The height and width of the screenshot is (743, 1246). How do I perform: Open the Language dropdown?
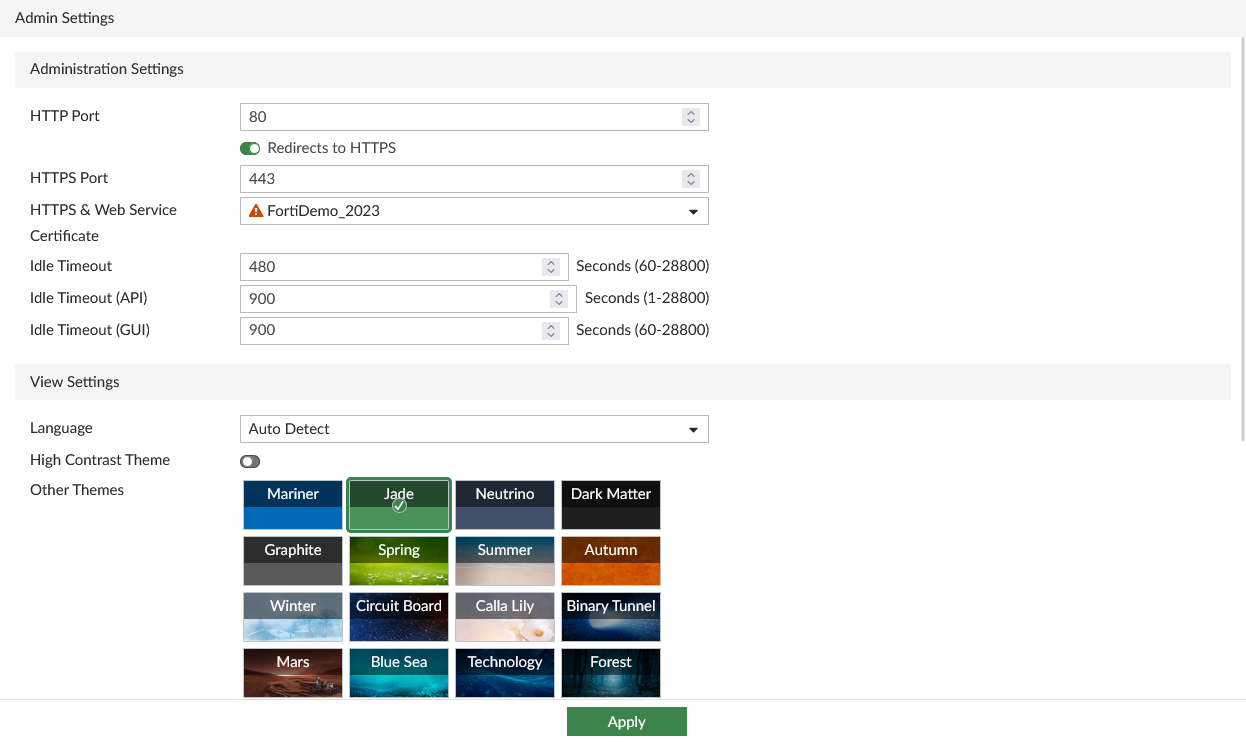[474, 428]
